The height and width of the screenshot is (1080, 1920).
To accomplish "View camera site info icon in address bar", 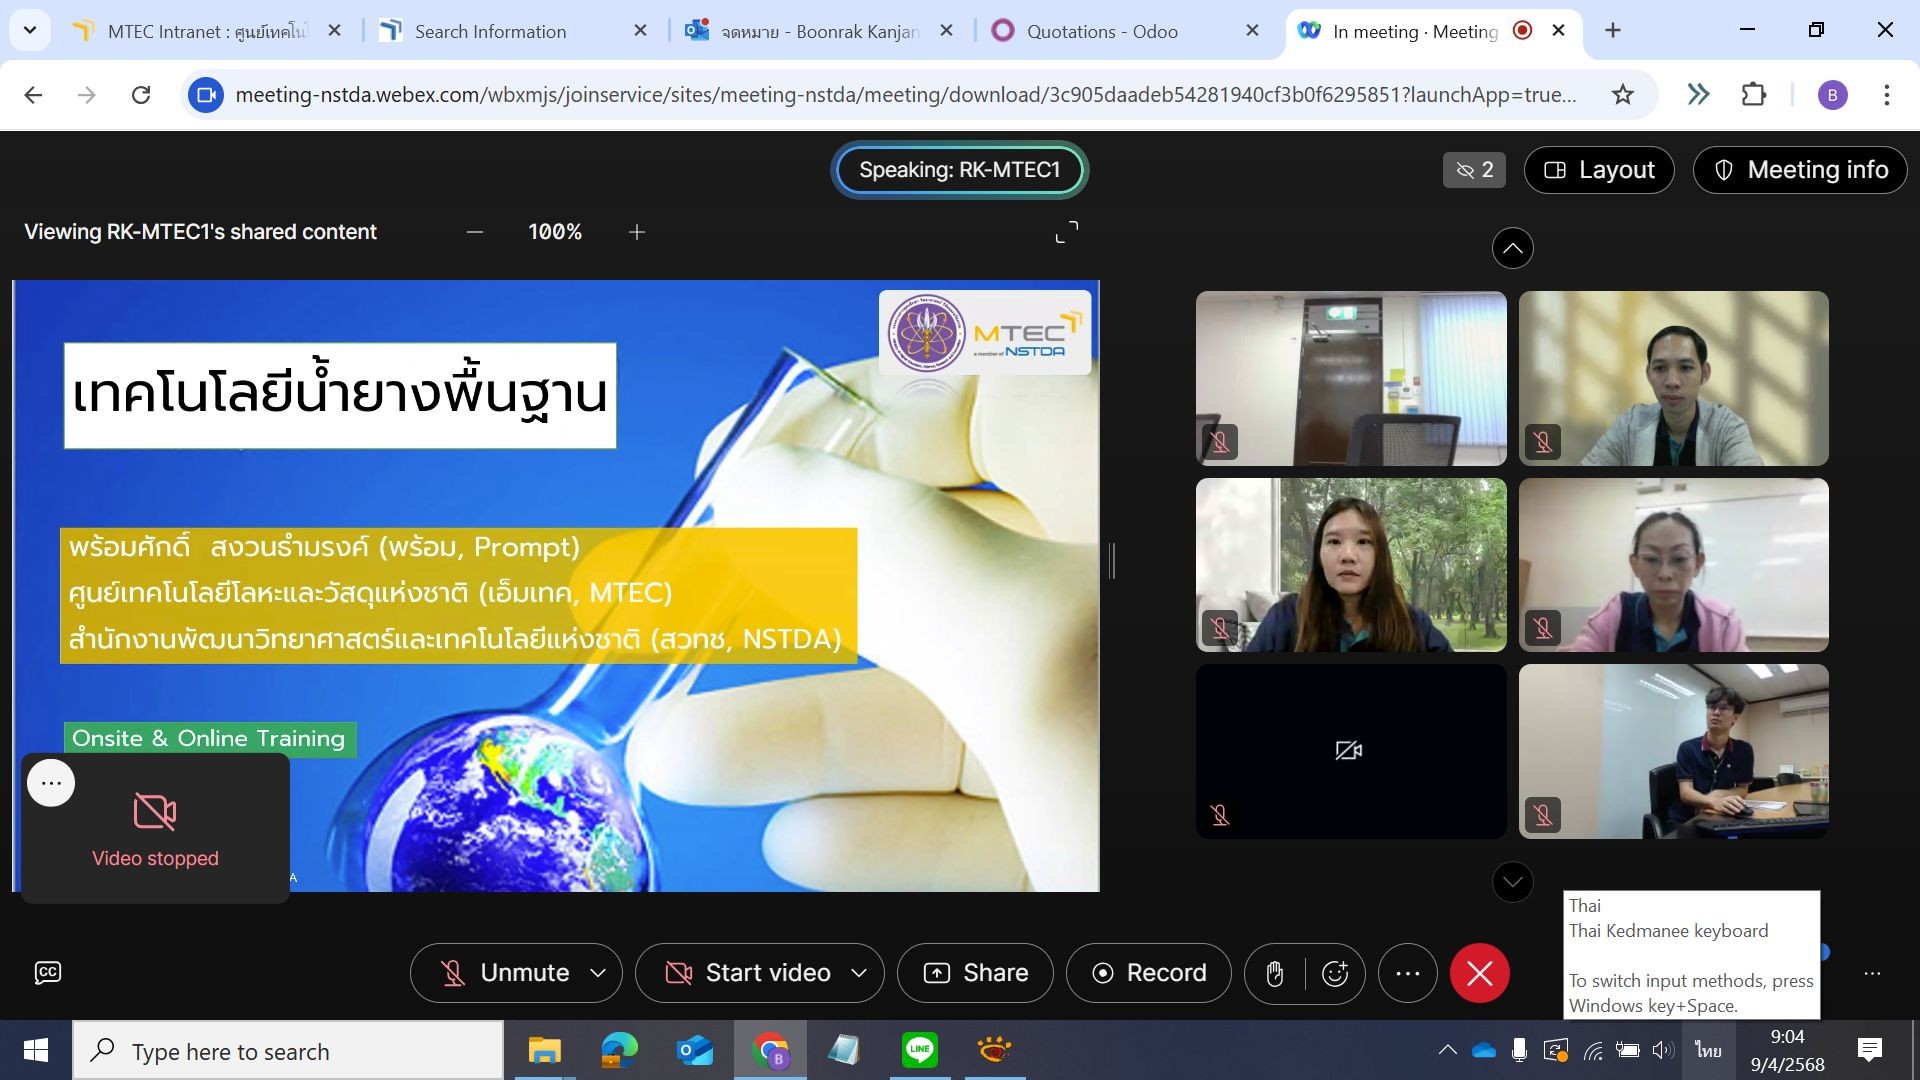I will [x=206, y=95].
